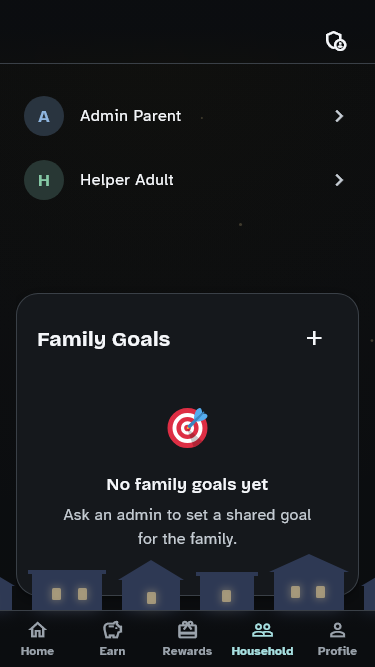Tap the Home house icon
Viewport: 375px width, 667px height.
37,630
